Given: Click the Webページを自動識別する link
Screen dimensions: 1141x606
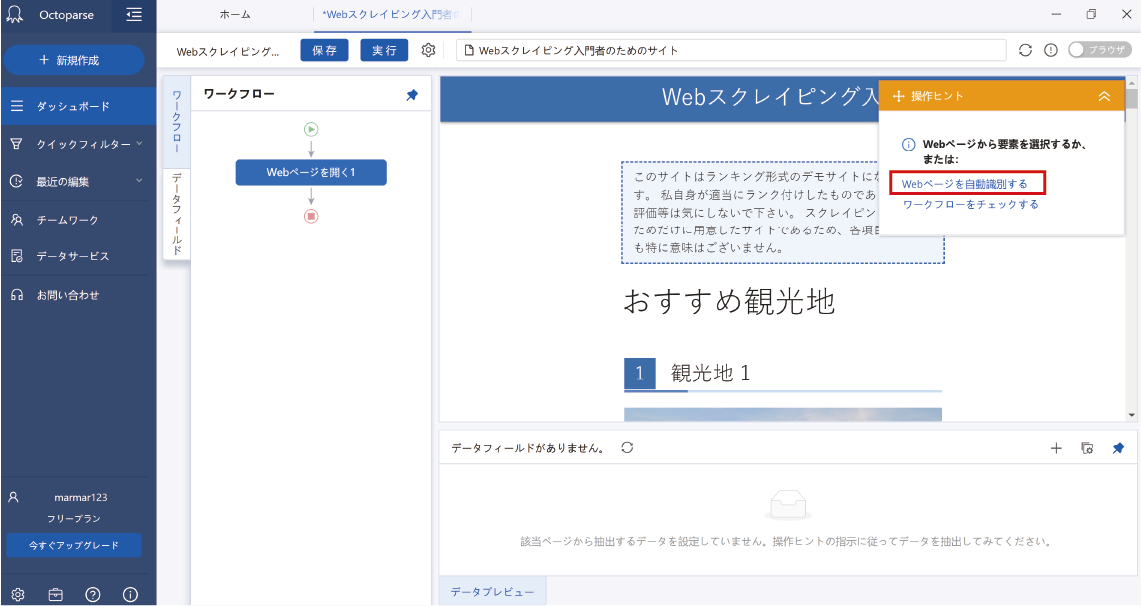Looking at the screenshot, I should click(x=965, y=184).
